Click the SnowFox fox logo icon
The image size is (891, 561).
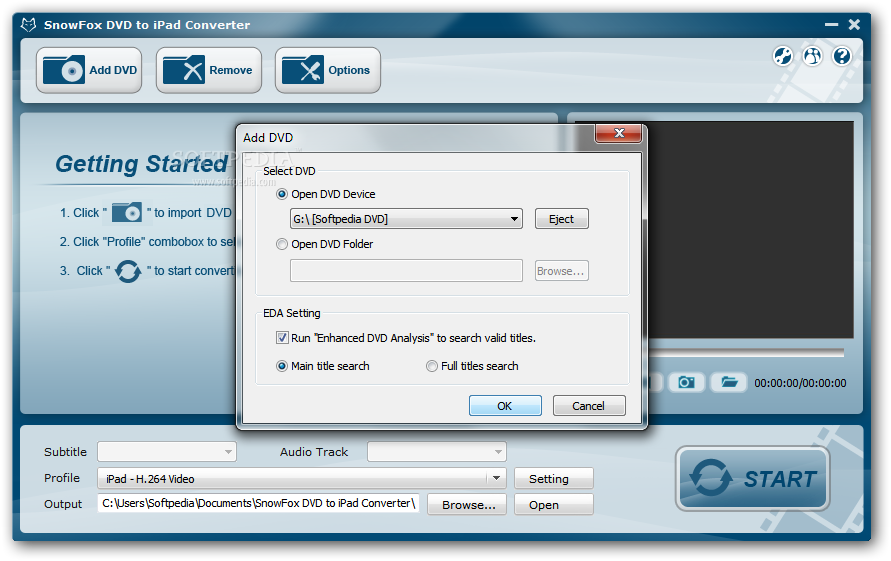point(28,24)
